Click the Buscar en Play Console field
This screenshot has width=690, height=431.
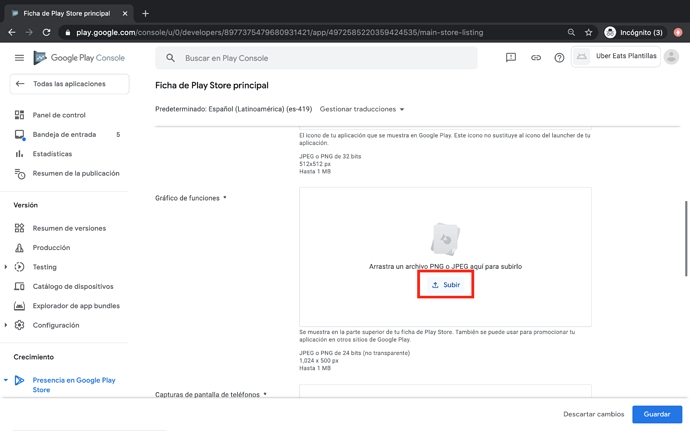[x=320, y=58]
